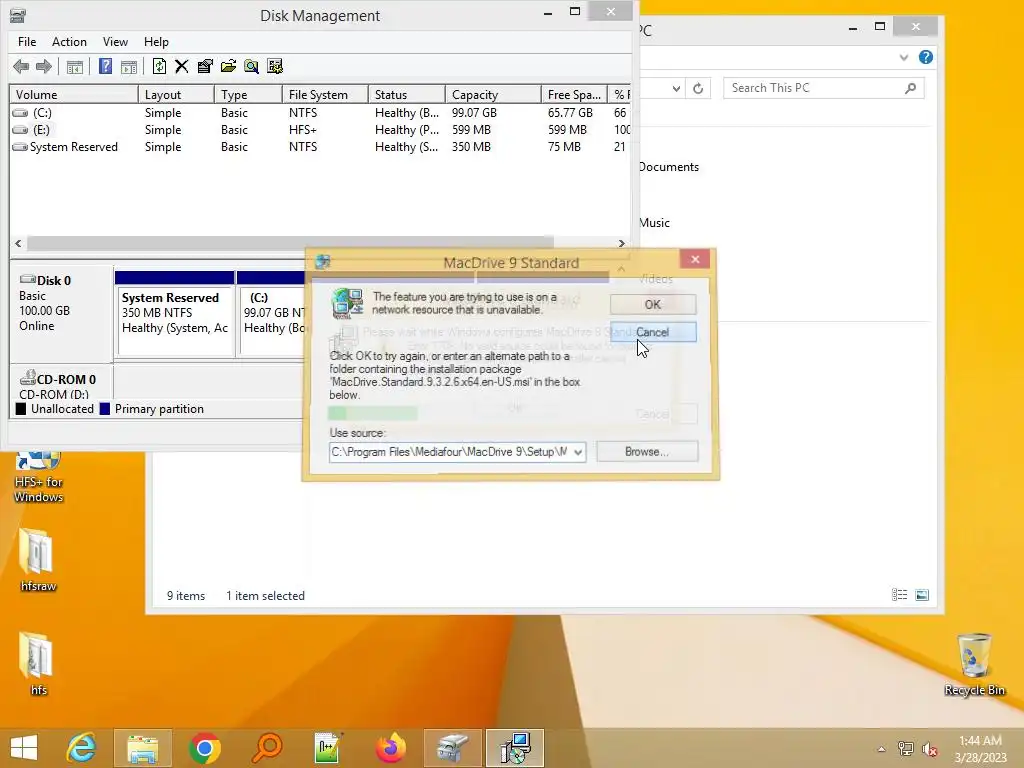Switch This PC to large icons view
This screenshot has width=1024, height=768.
tap(922, 595)
